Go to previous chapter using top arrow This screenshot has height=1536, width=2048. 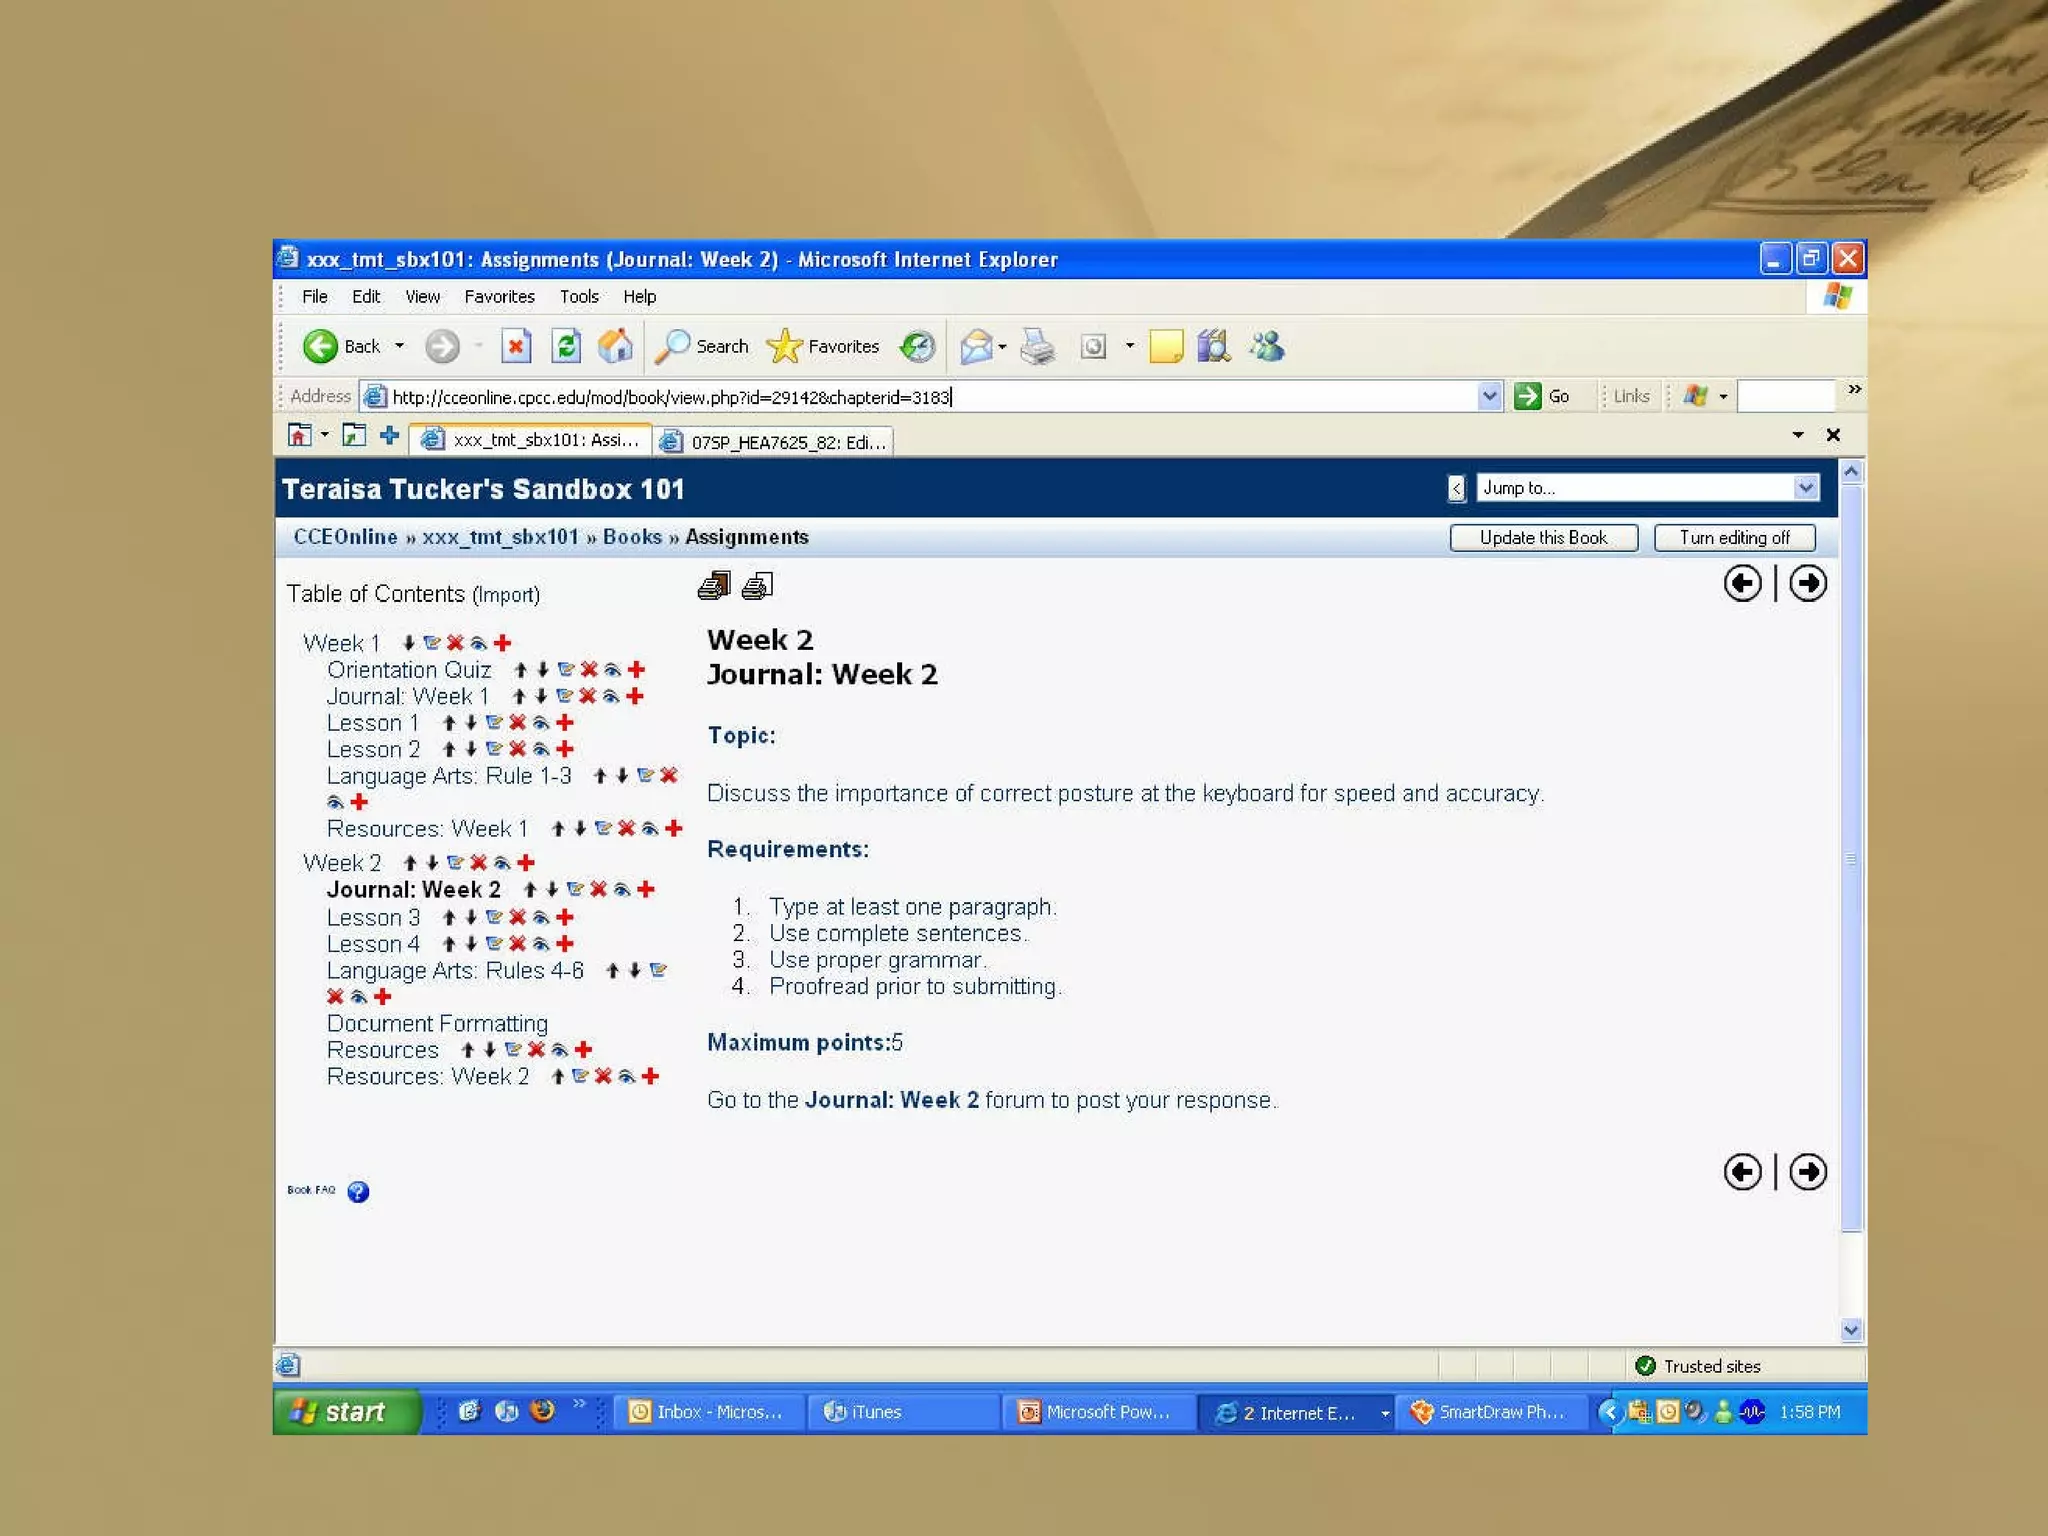click(x=1742, y=583)
